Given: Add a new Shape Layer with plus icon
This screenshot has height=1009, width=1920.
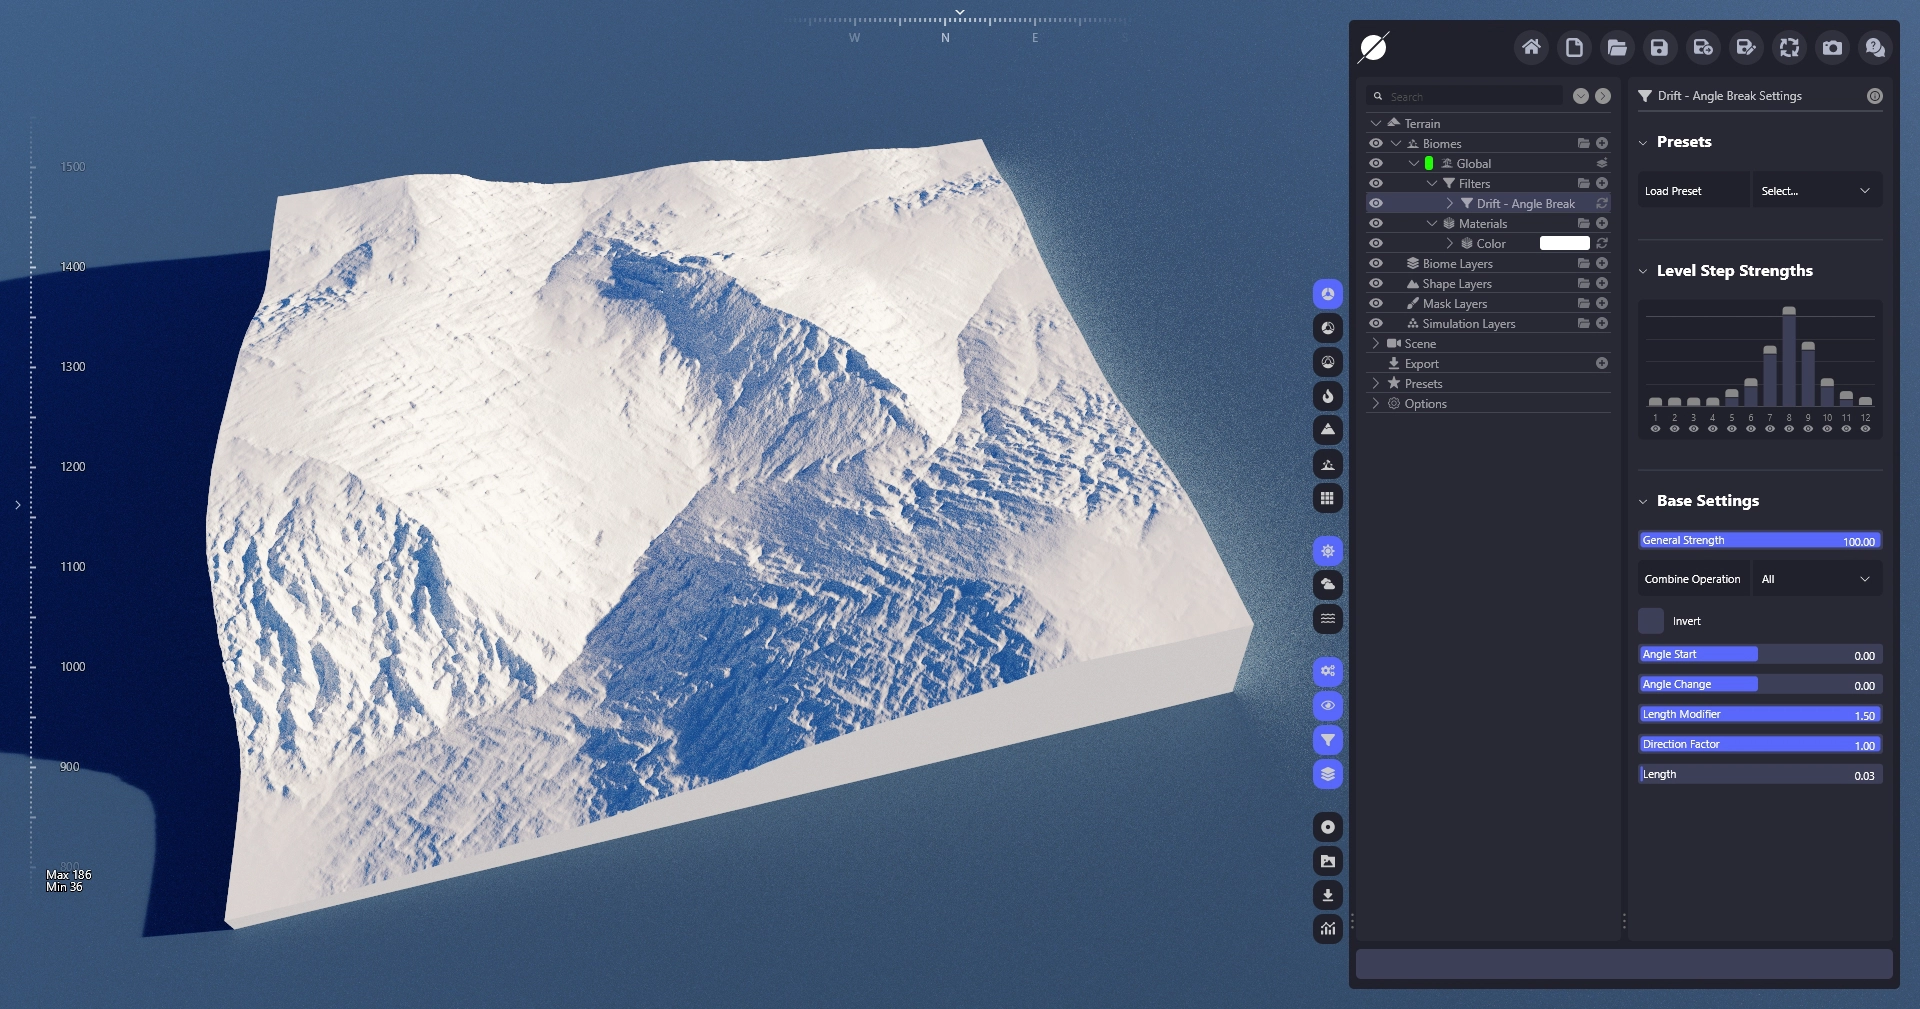Looking at the screenshot, I should point(1602,283).
